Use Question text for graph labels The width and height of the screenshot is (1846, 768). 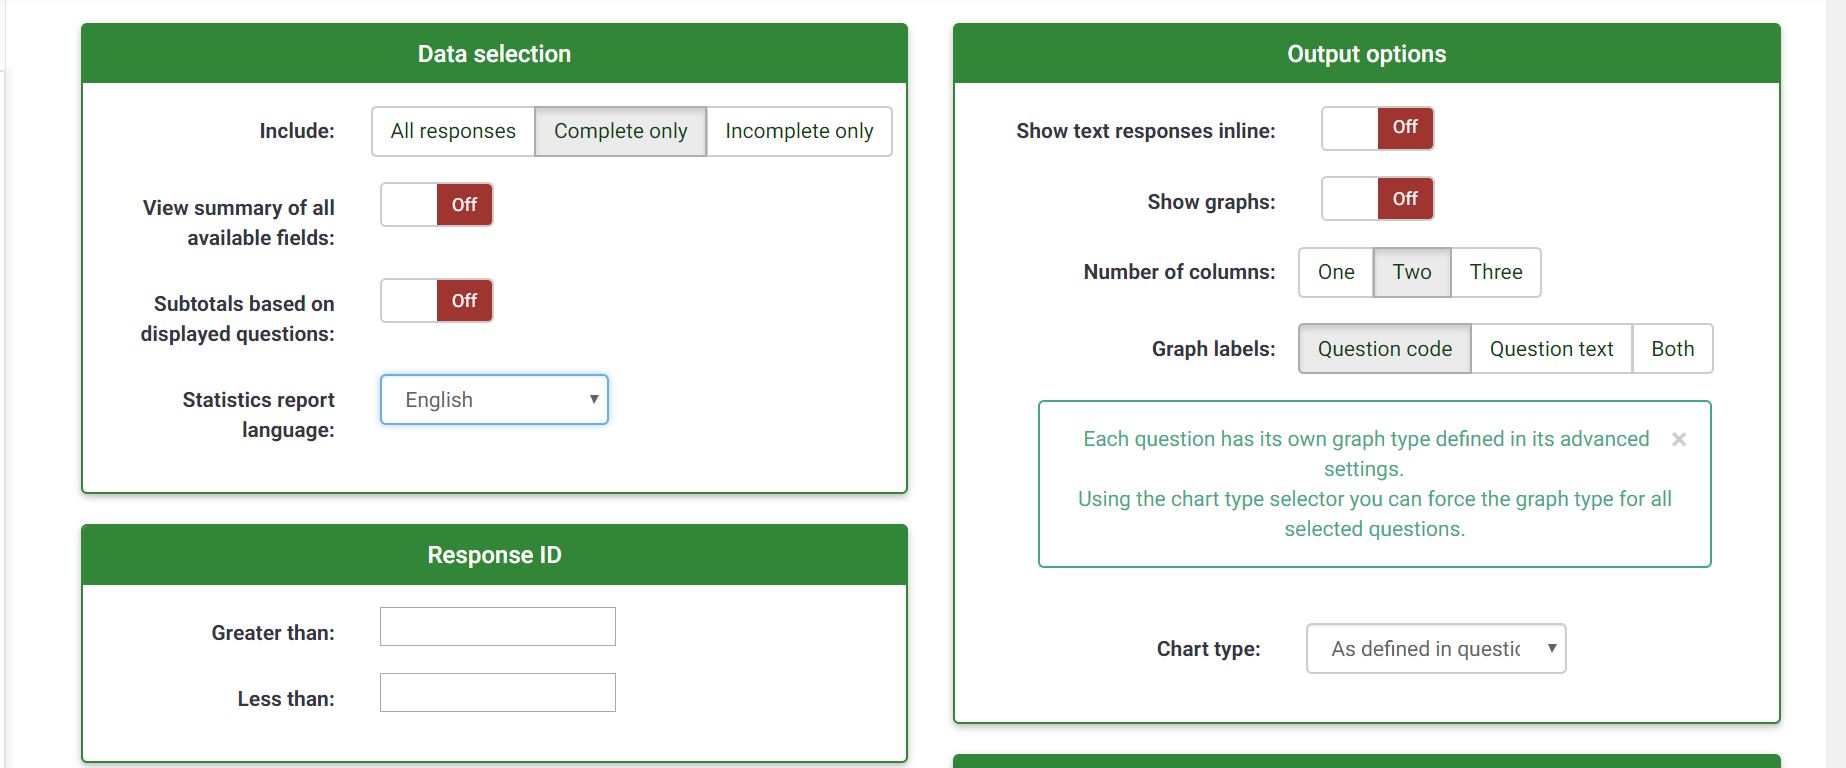1551,349
